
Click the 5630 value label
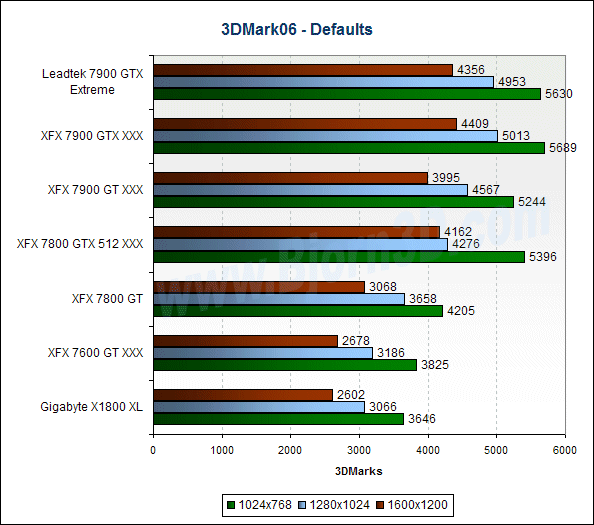pyautogui.click(x=559, y=94)
